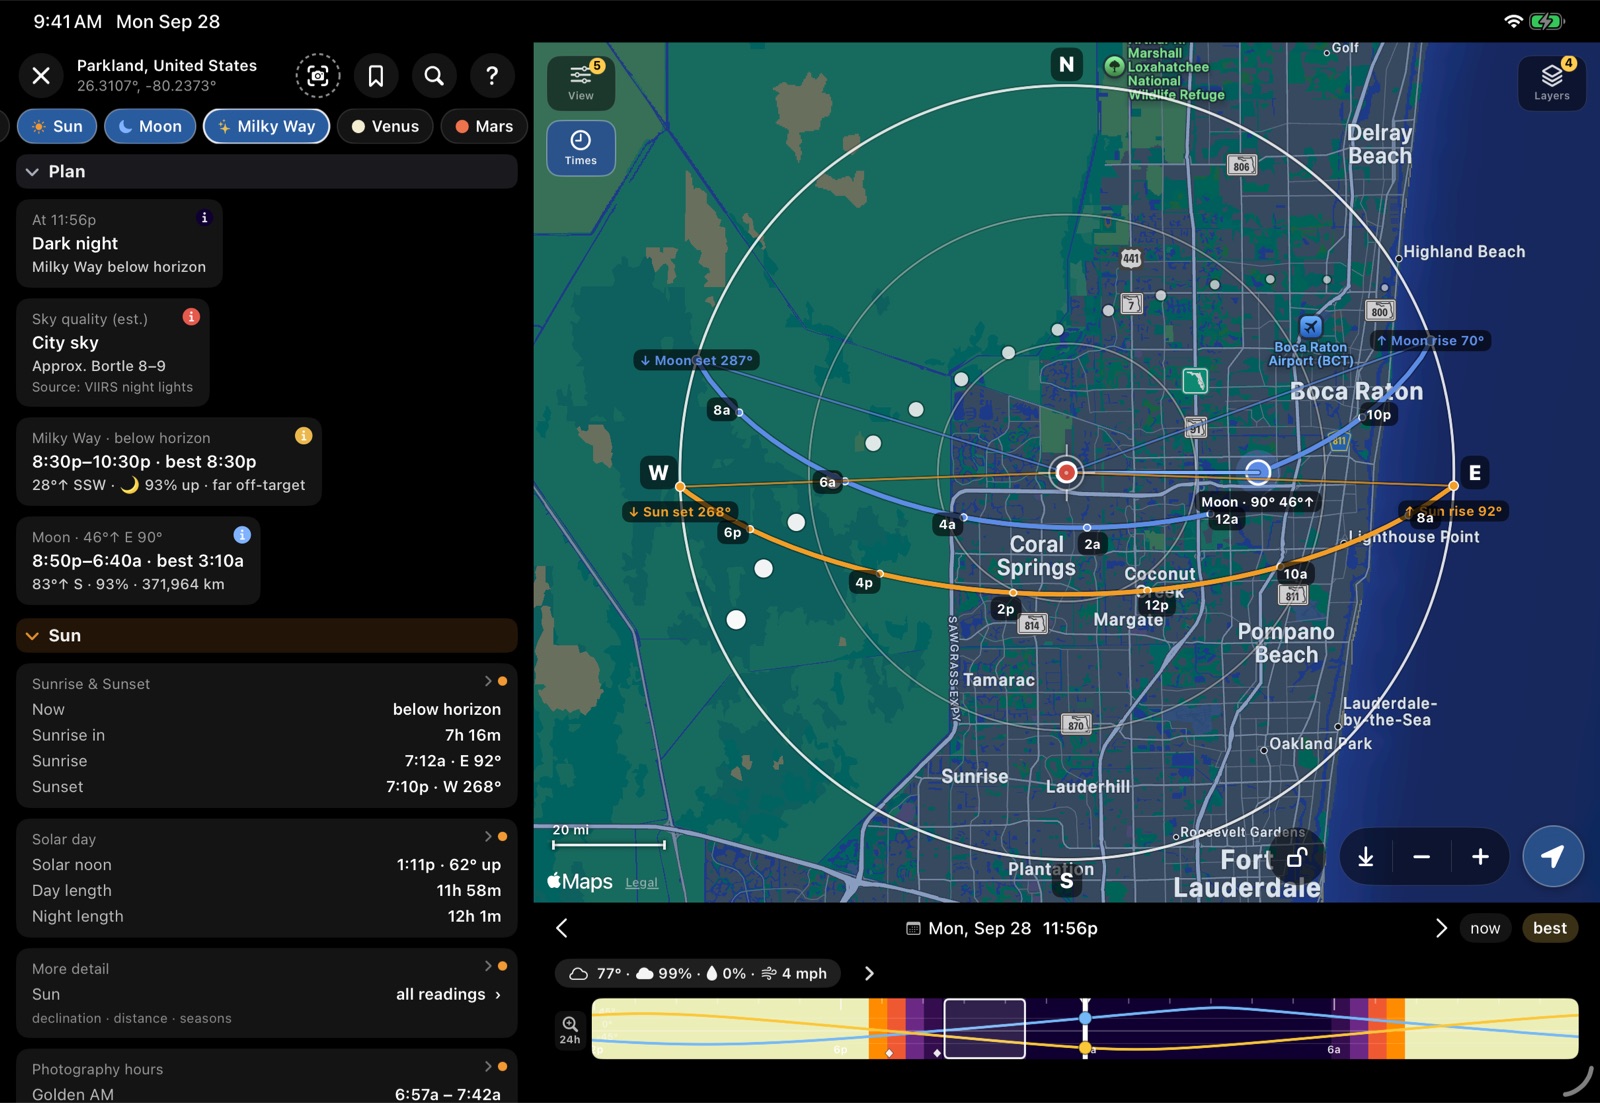Expand the Solar day card
The image size is (1600, 1103).
click(x=488, y=837)
